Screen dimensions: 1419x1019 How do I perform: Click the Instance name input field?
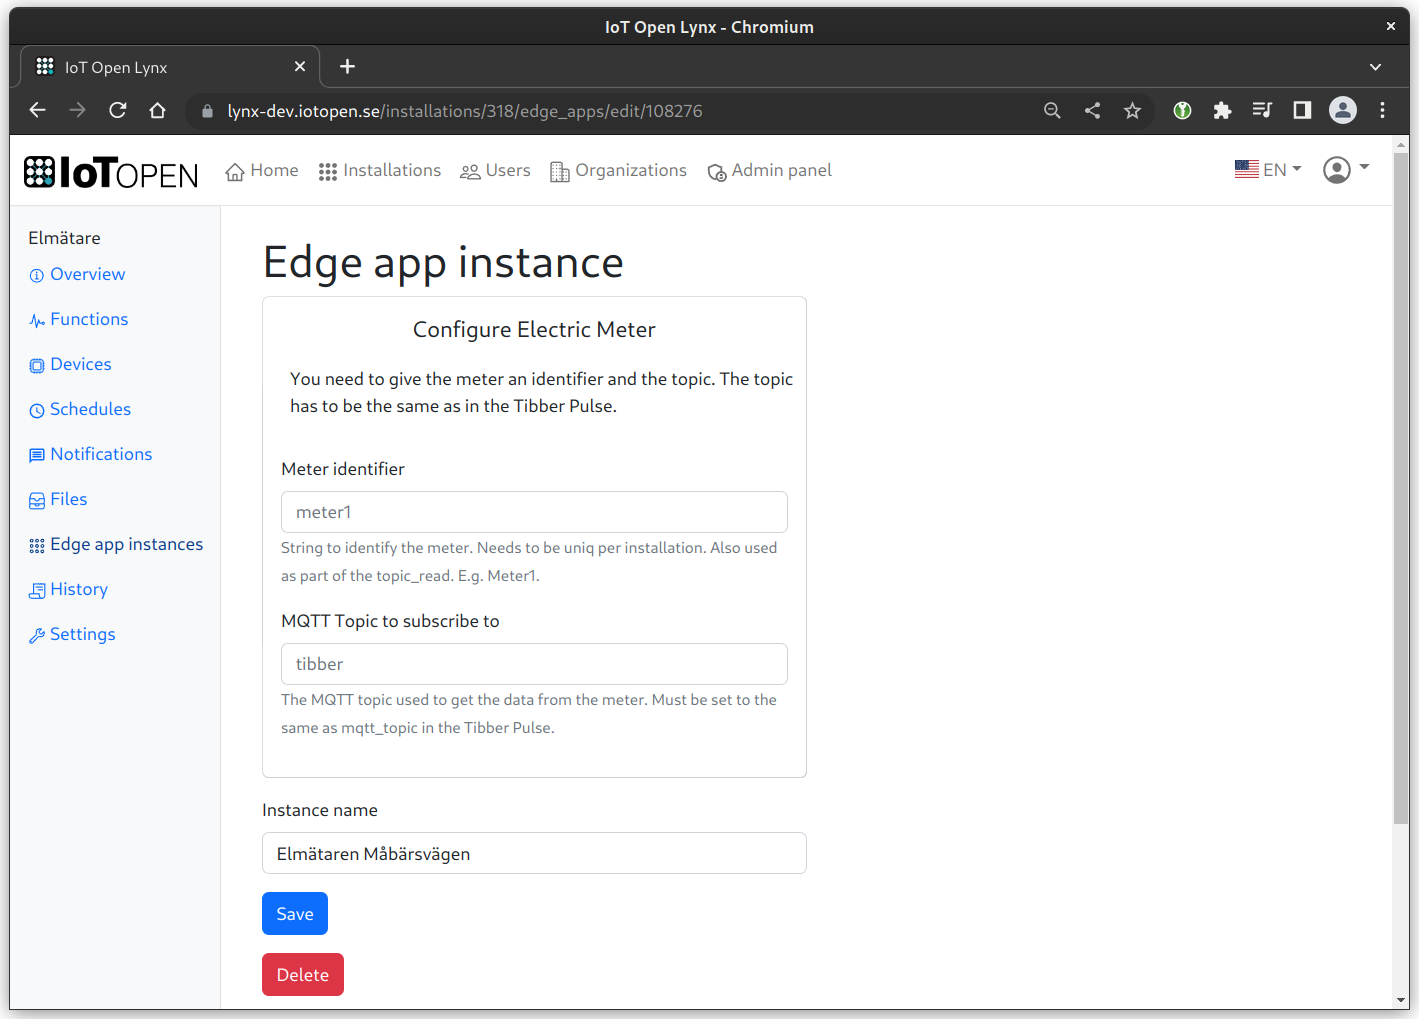tap(534, 853)
